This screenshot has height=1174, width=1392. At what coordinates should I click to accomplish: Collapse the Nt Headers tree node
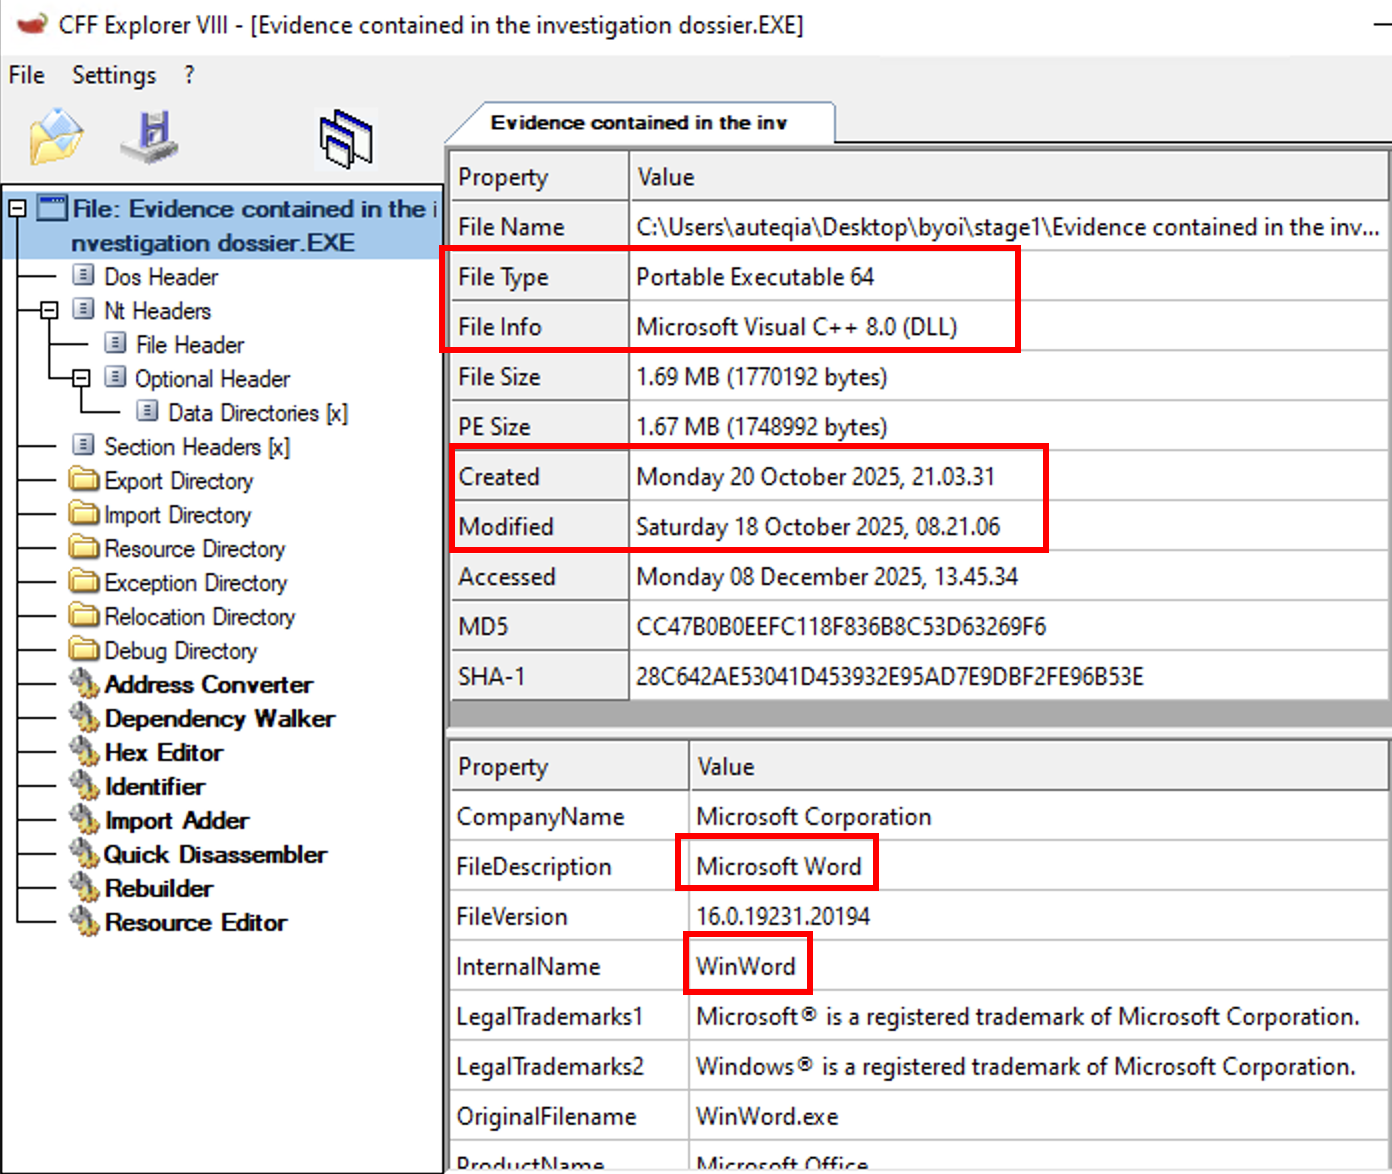(49, 310)
